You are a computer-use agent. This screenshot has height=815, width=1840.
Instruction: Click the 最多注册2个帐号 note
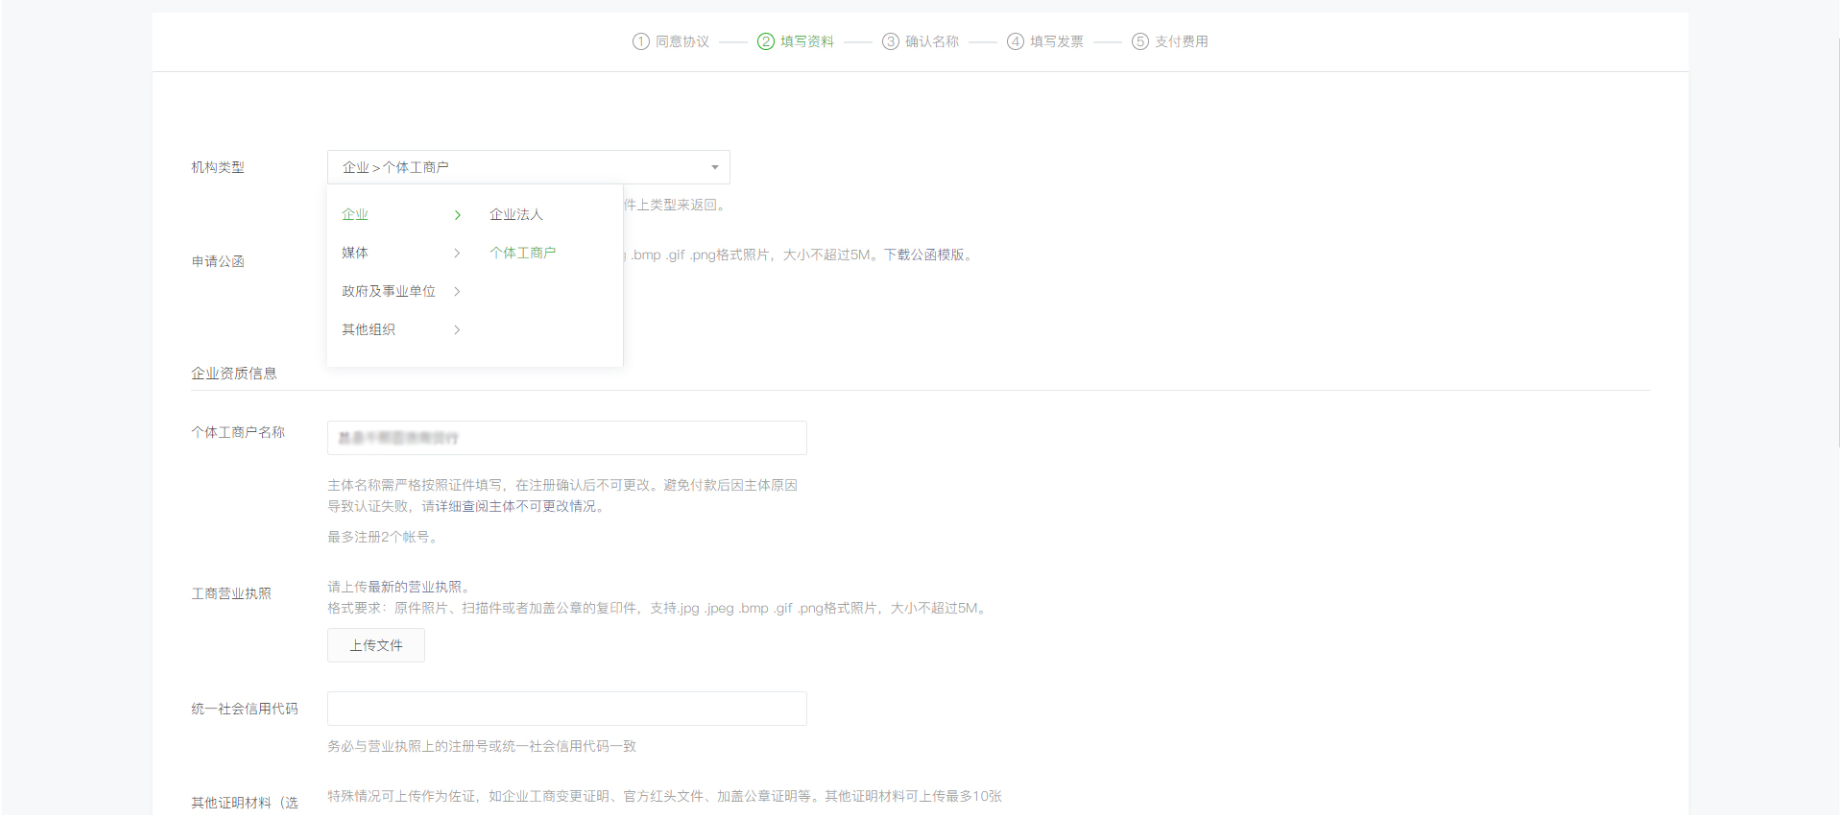pos(382,537)
